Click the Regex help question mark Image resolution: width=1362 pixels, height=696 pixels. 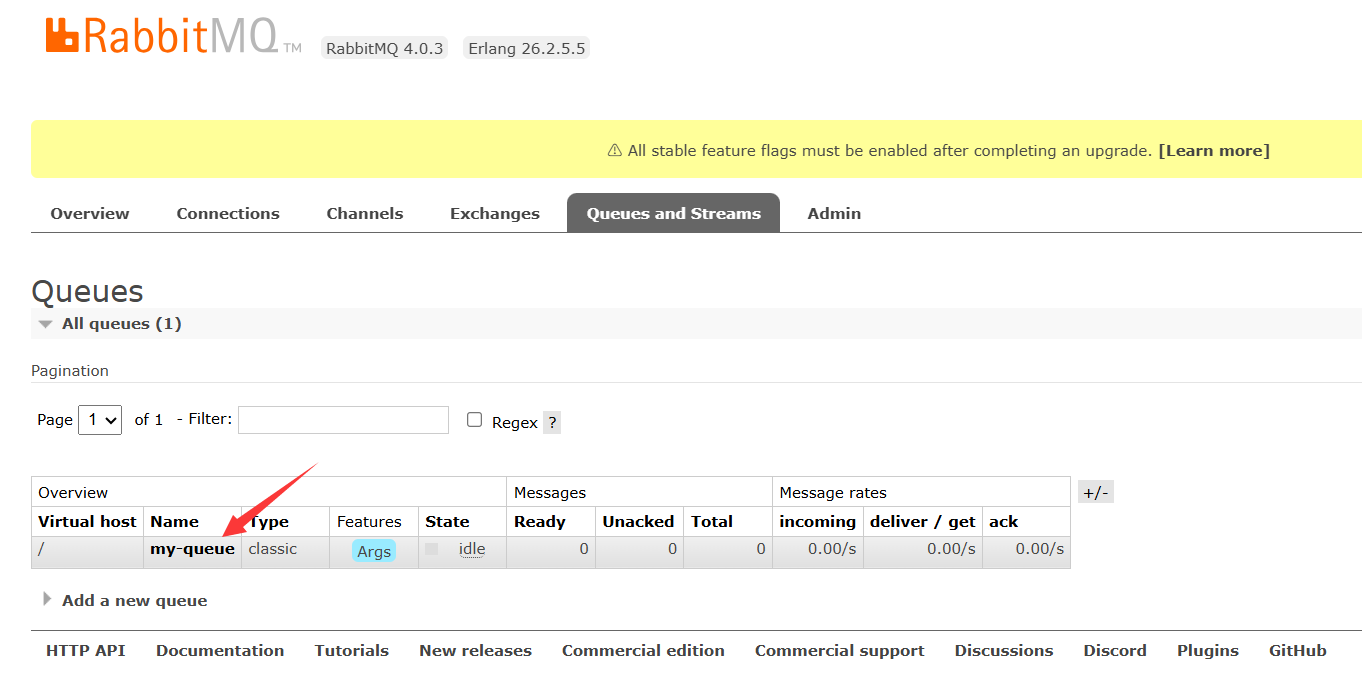point(552,422)
